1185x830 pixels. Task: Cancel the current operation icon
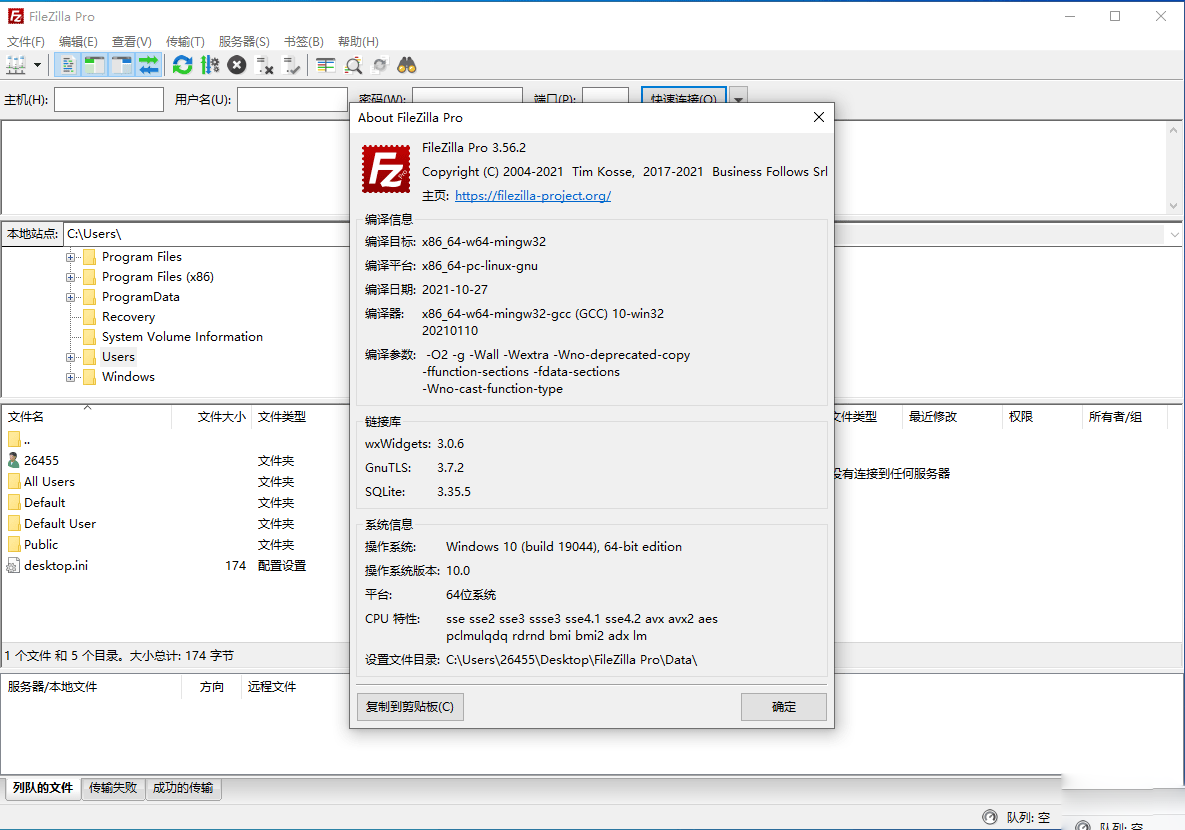[x=237, y=66]
